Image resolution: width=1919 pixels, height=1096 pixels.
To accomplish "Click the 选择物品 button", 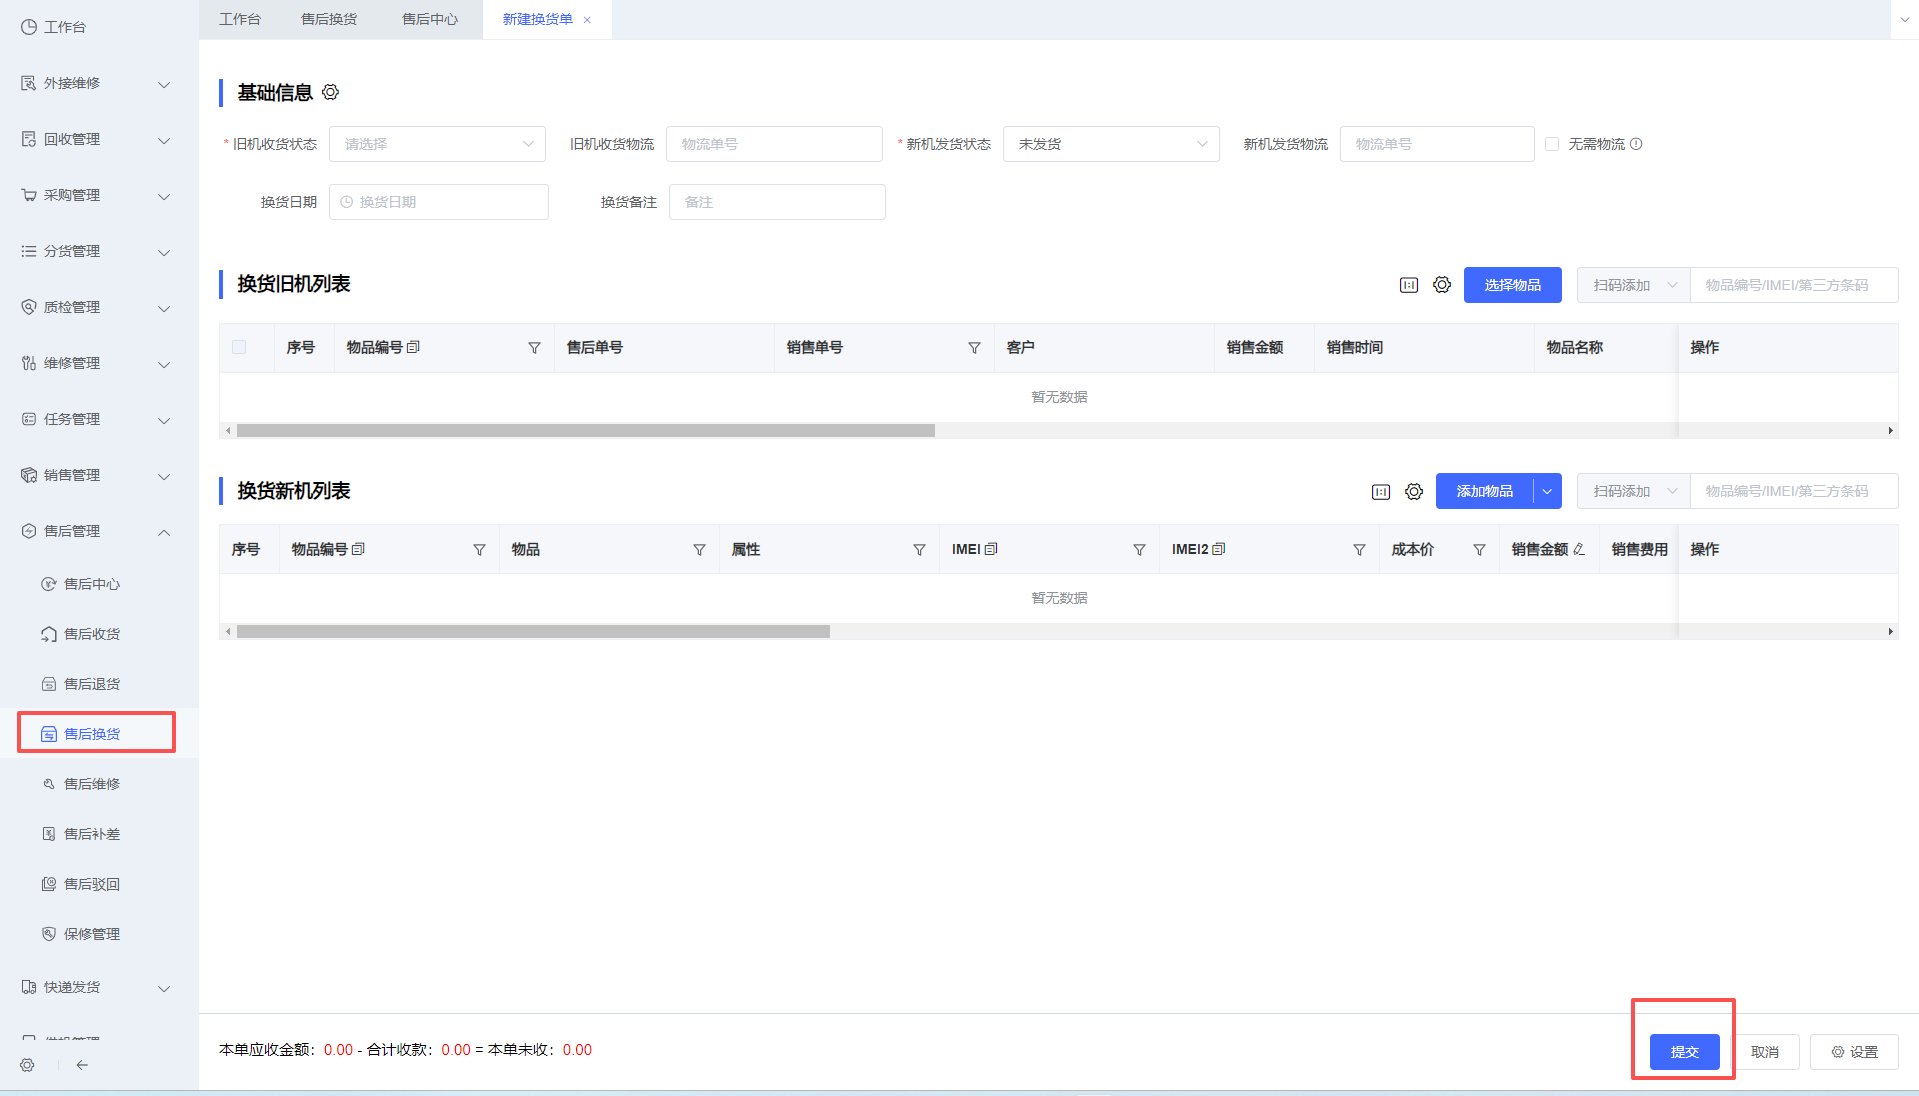I will pyautogui.click(x=1512, y=285).
